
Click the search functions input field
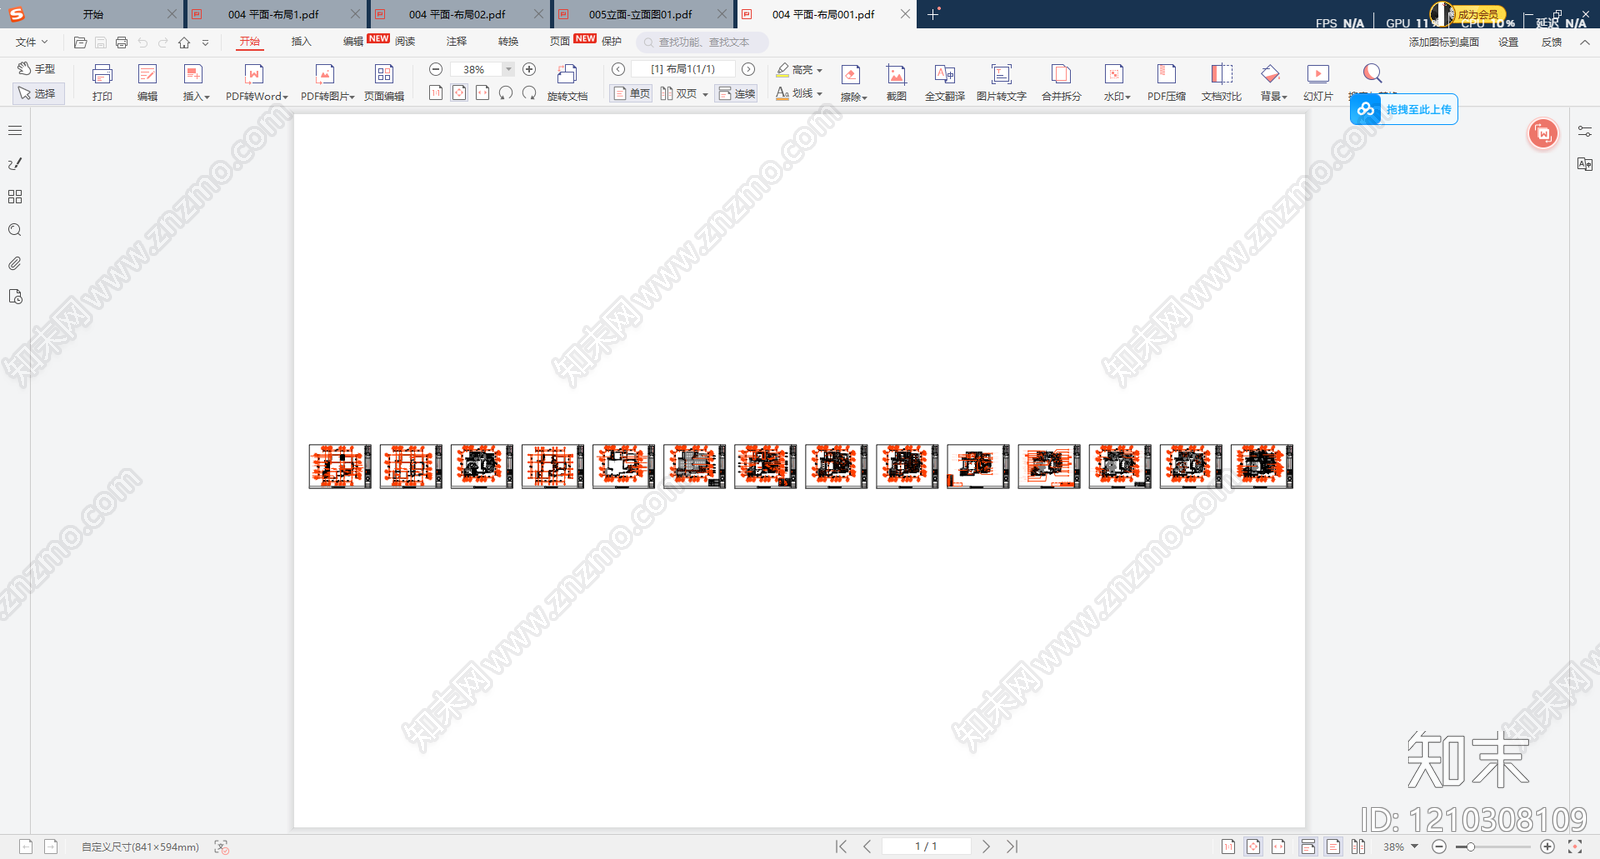point(702,42)
